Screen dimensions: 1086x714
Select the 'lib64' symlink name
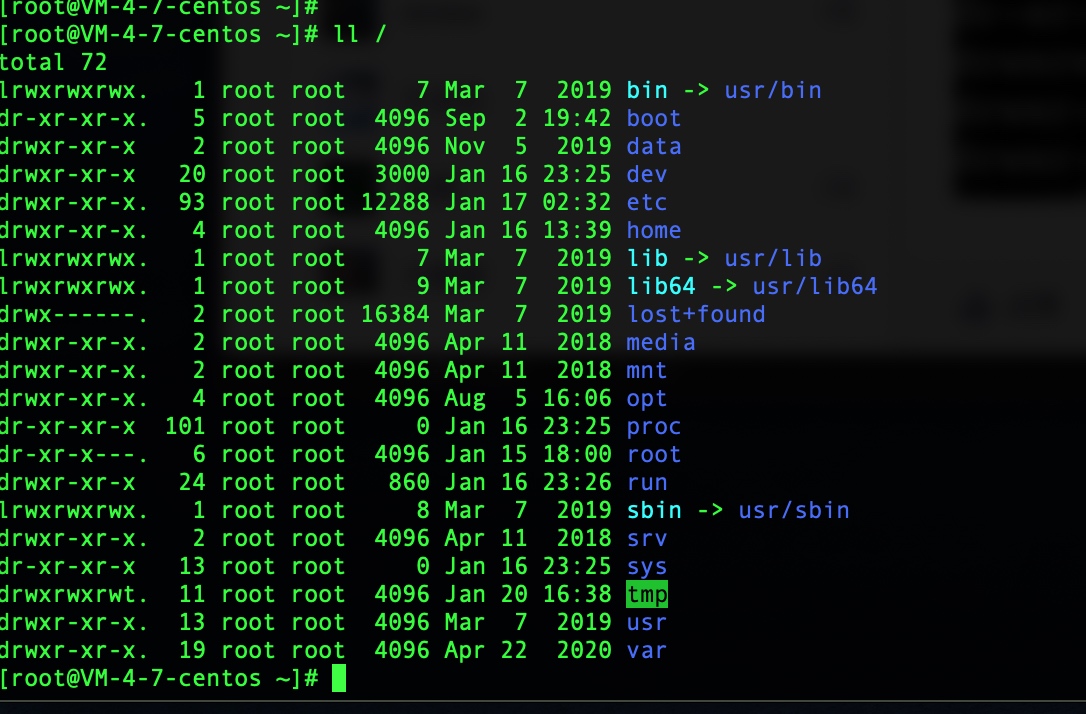[x=661, y=286]
